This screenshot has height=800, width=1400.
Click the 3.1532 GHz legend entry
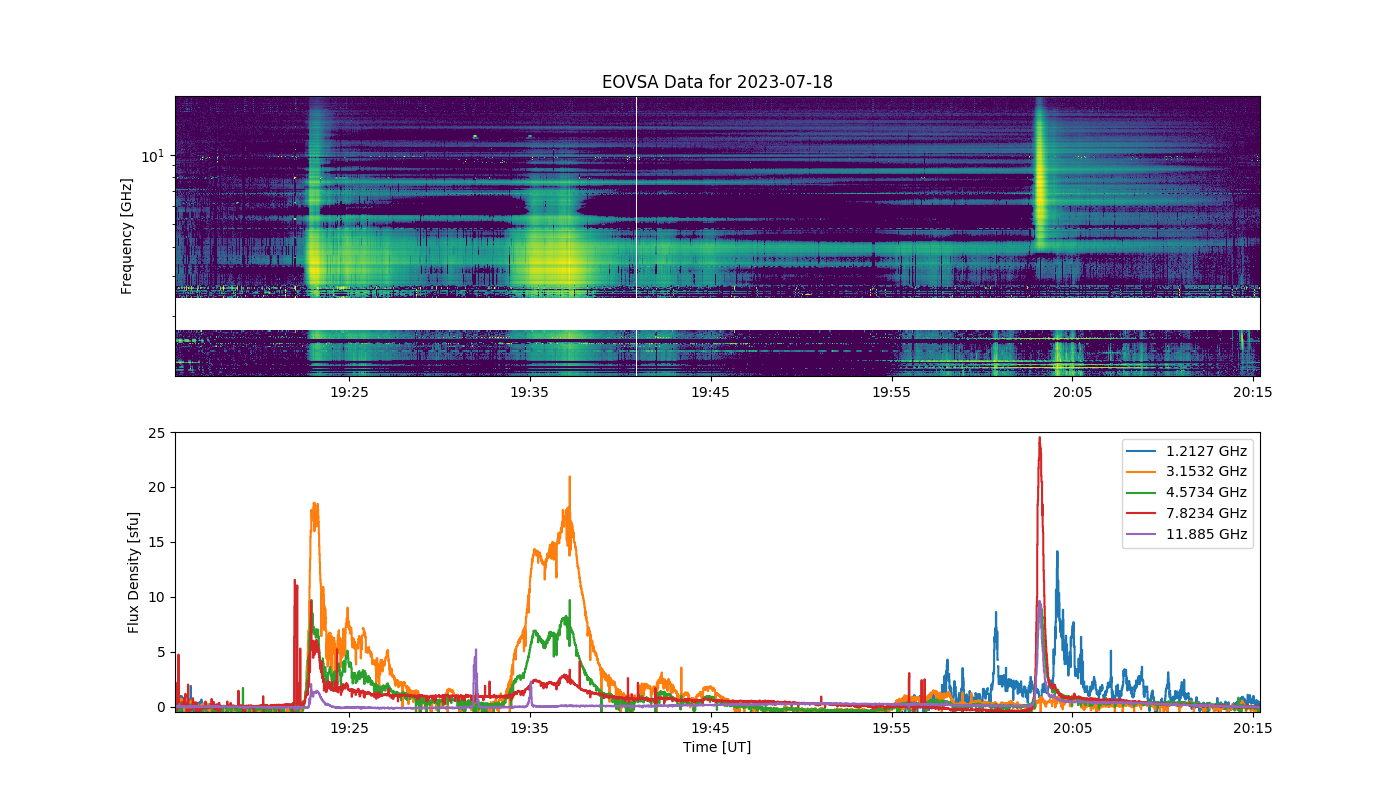tap(1188, 472)
